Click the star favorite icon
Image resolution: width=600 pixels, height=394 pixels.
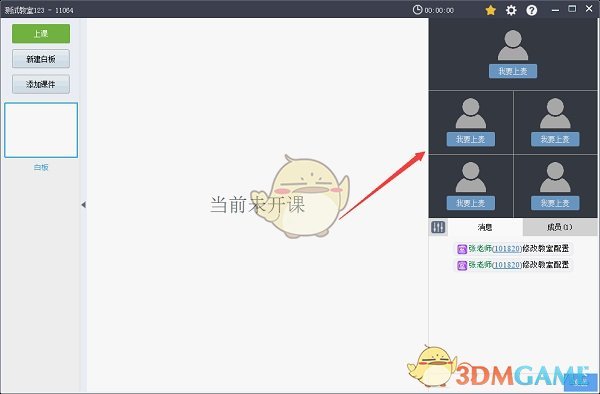tap(491, 10)
